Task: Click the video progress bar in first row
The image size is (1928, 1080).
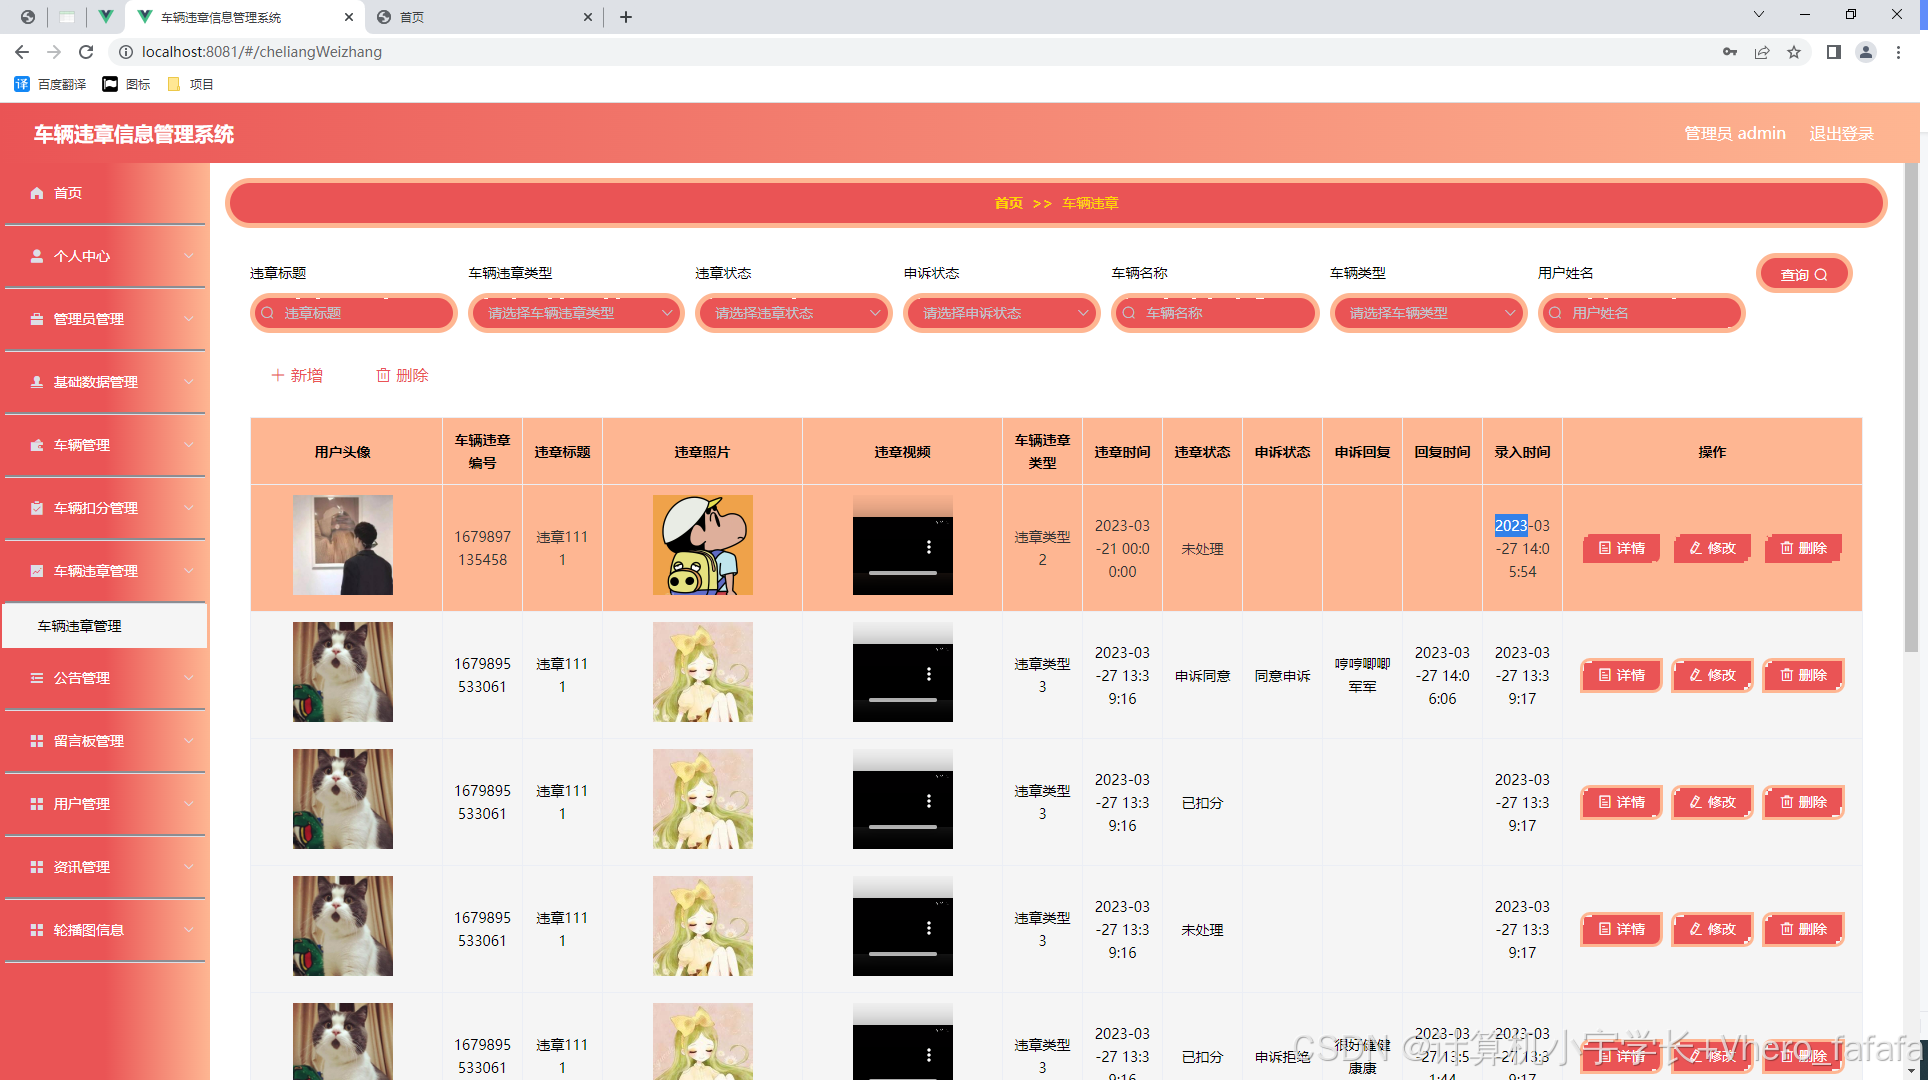Action: pos(902,573)
